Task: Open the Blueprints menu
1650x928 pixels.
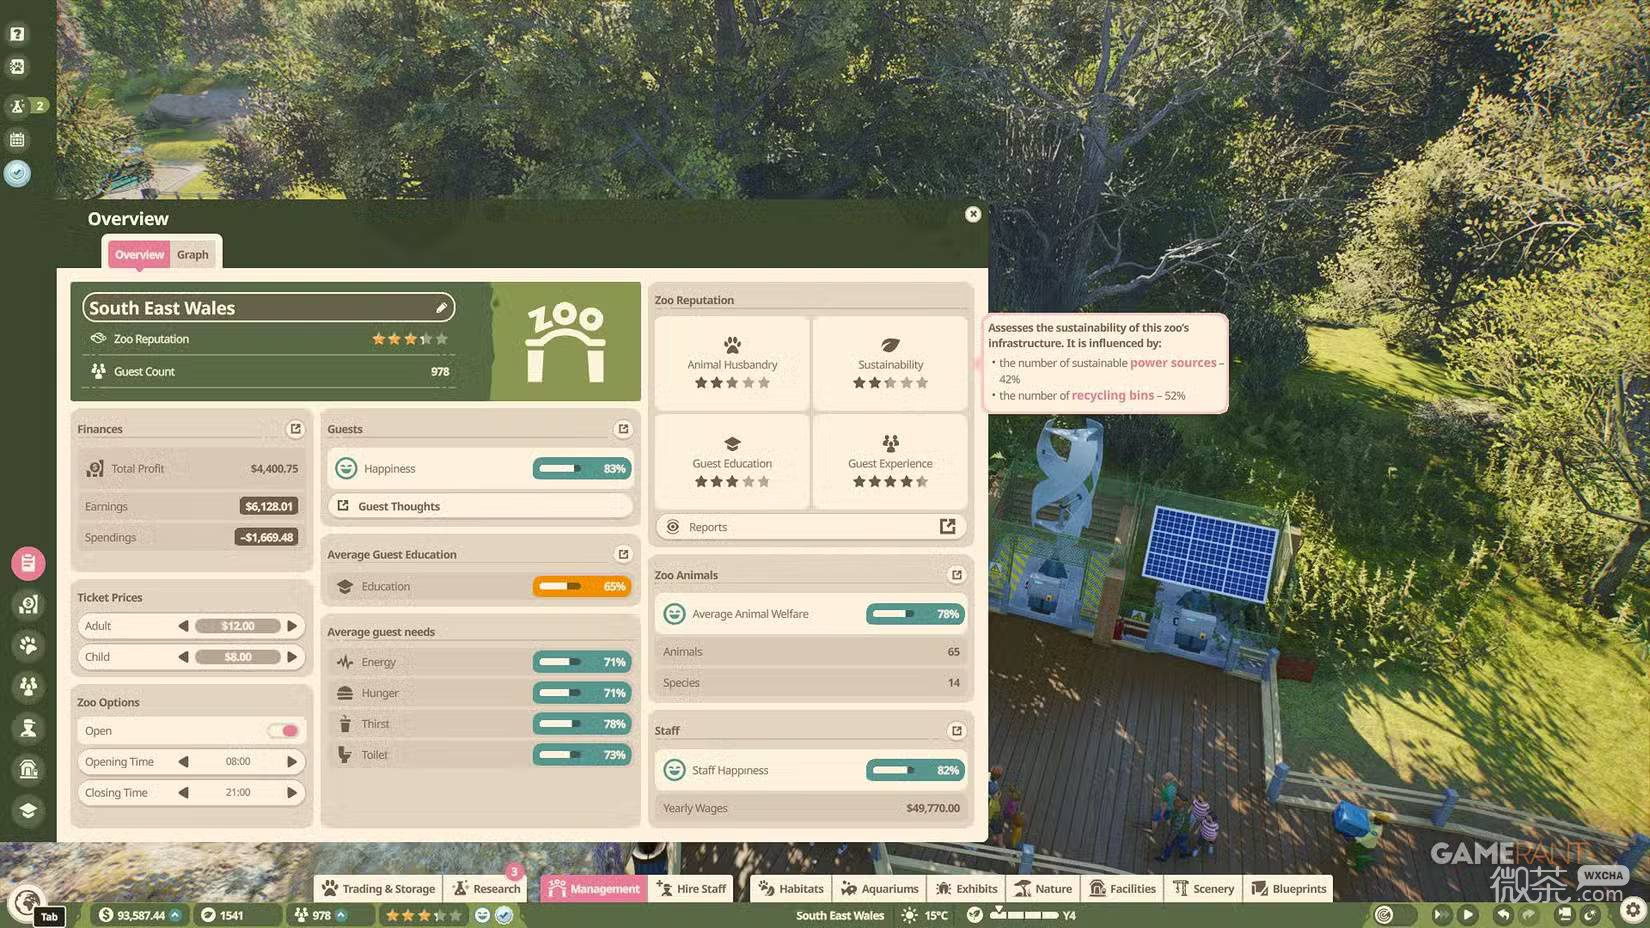Action: pyautogui.click(x=1288, y=888)
